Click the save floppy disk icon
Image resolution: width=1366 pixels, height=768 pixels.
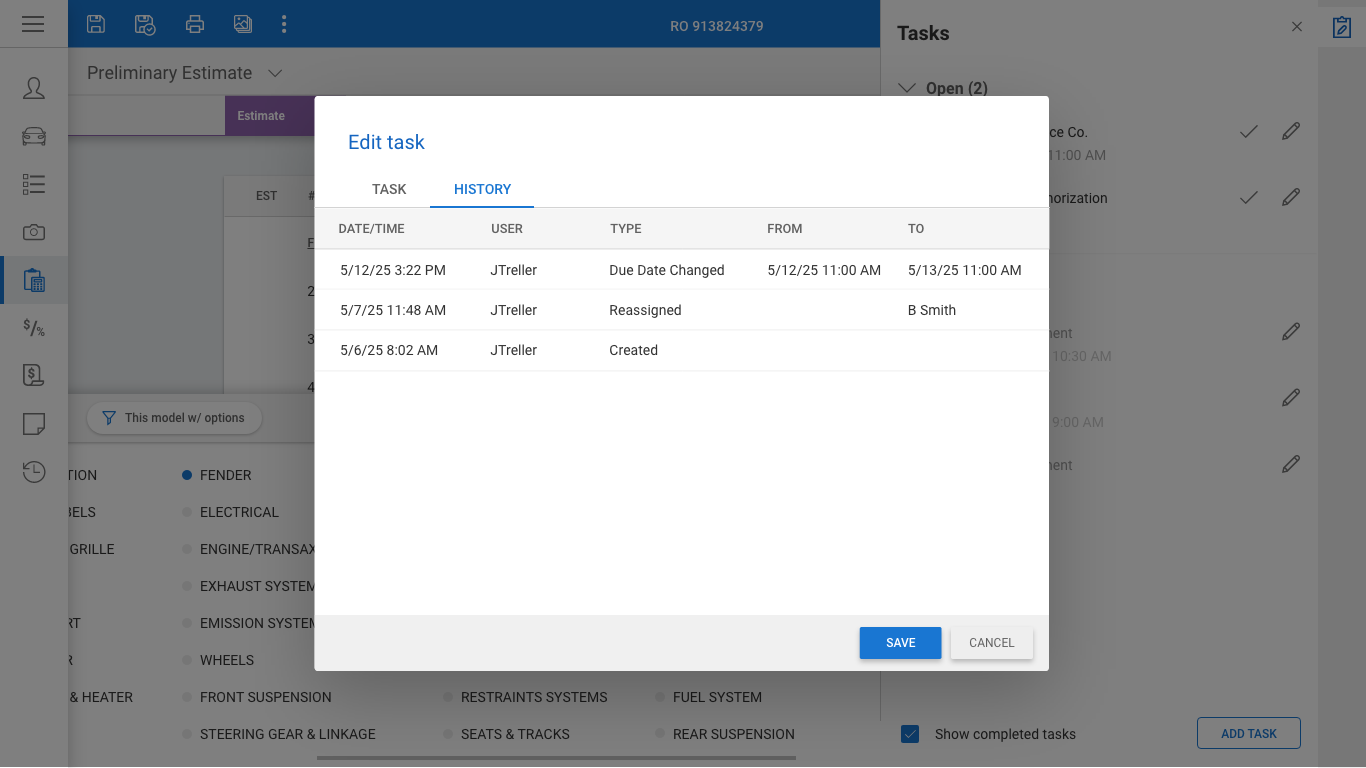click(x=96, y=24)
